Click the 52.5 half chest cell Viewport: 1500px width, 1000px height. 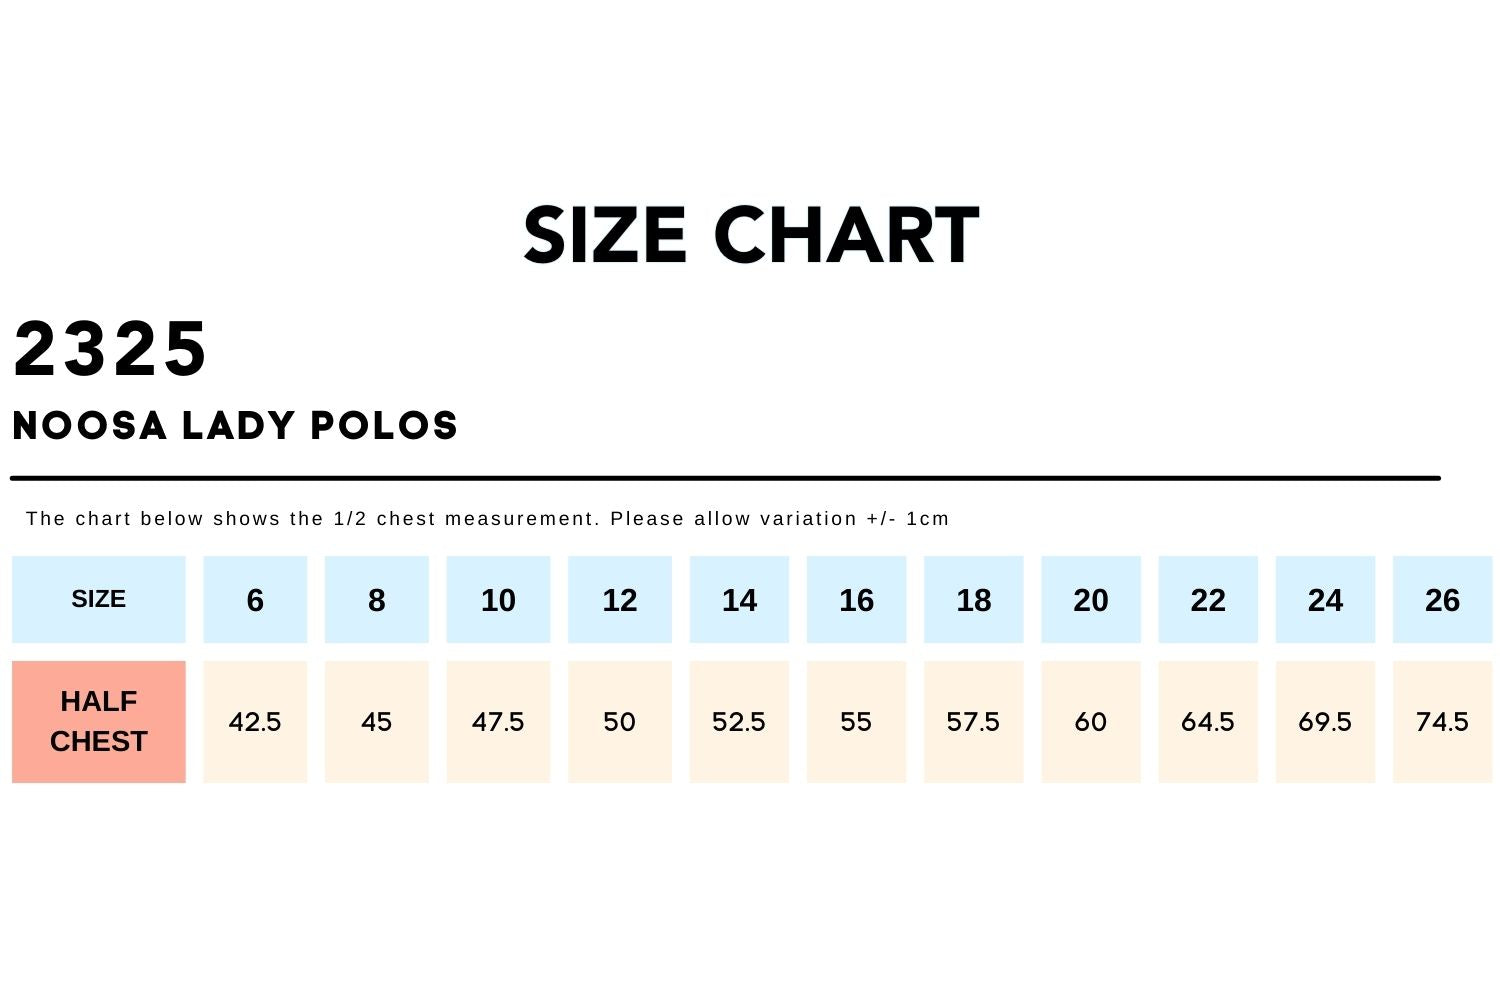[x=739, y=721]
